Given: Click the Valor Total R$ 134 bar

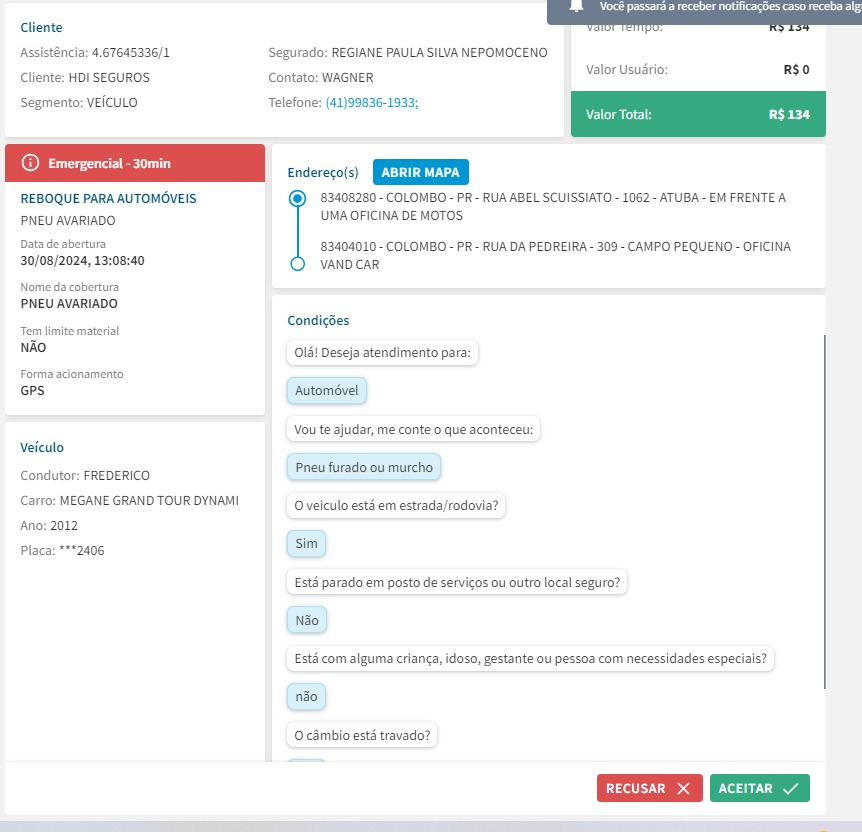Looking at the screenshot, I should (x=698, y=114).
